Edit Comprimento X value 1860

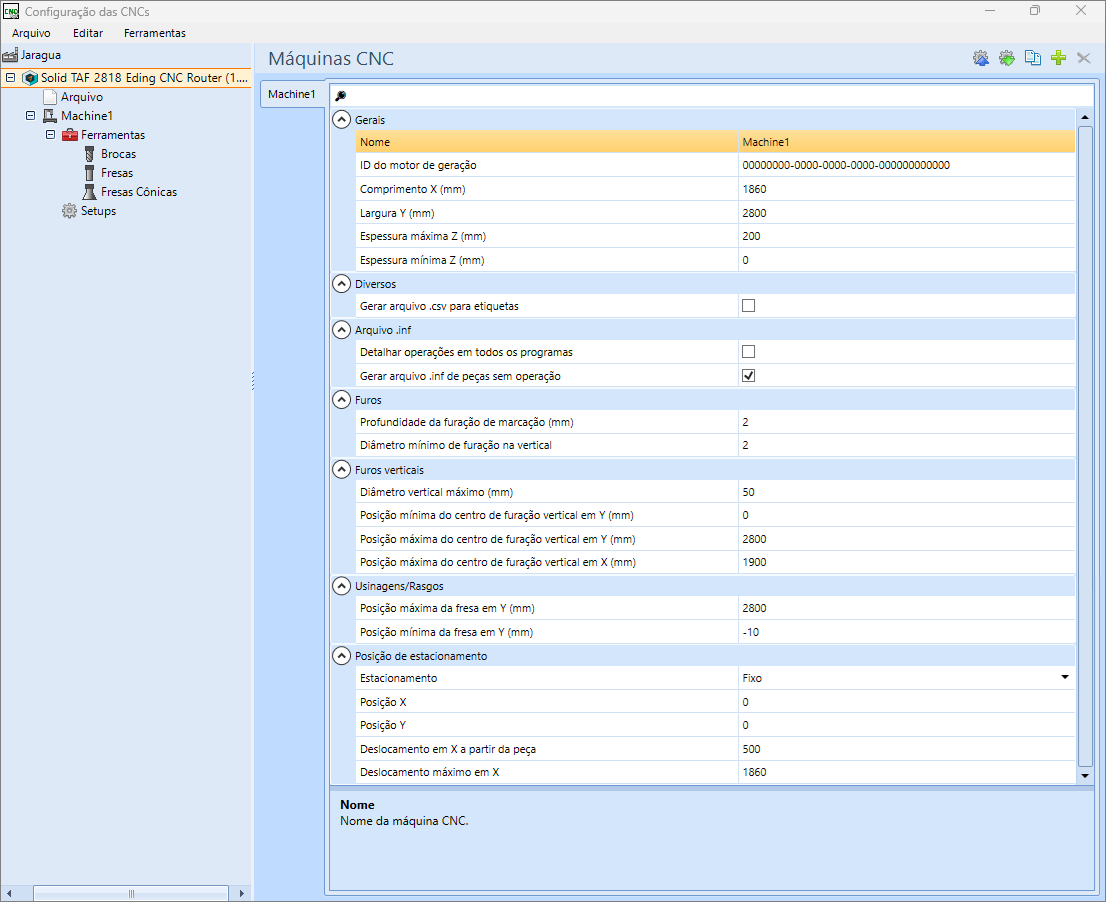tap(906, 189)
